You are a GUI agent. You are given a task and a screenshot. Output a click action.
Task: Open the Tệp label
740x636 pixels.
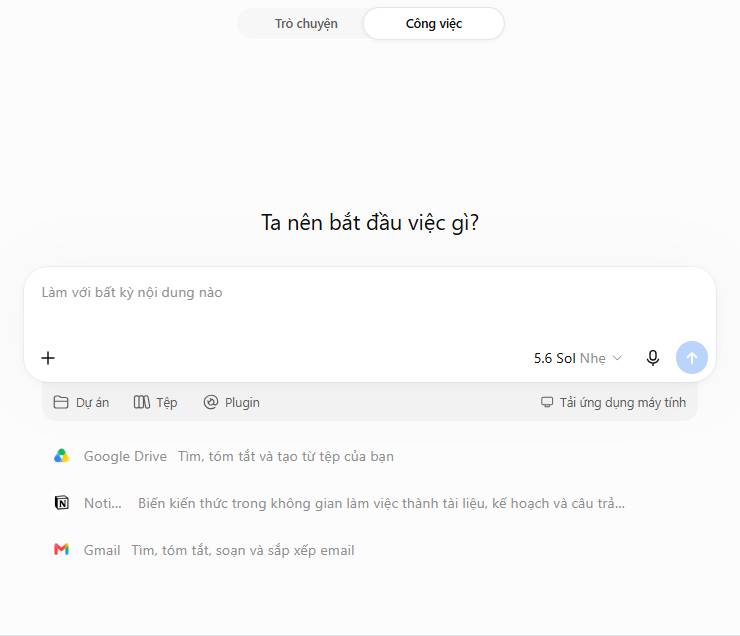click(167, 403)
